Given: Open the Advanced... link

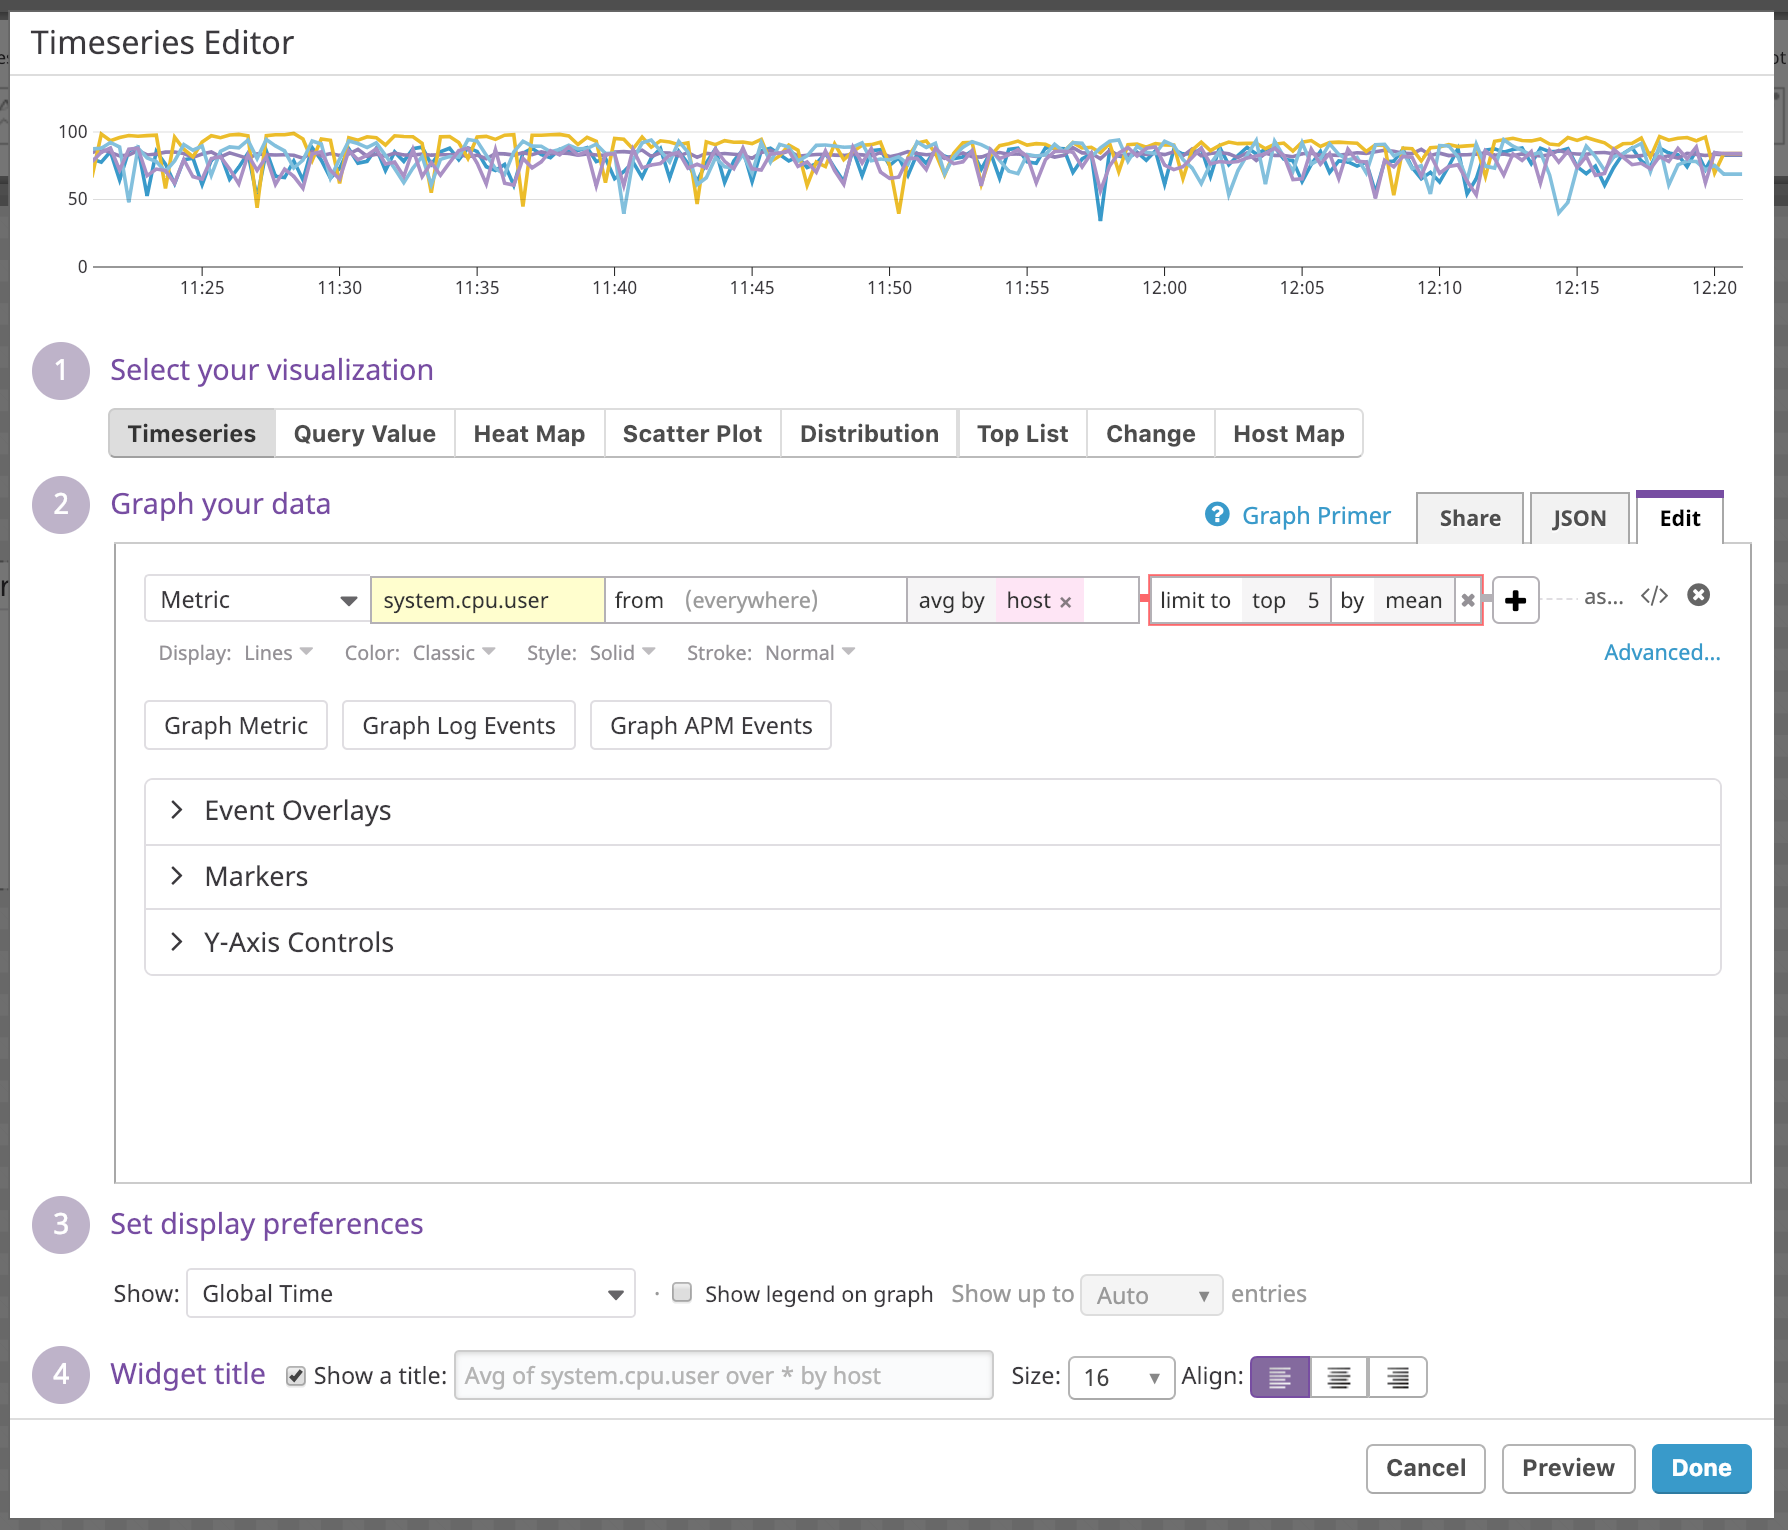Looking at the screenshot, I should (x=1661, y=653).
